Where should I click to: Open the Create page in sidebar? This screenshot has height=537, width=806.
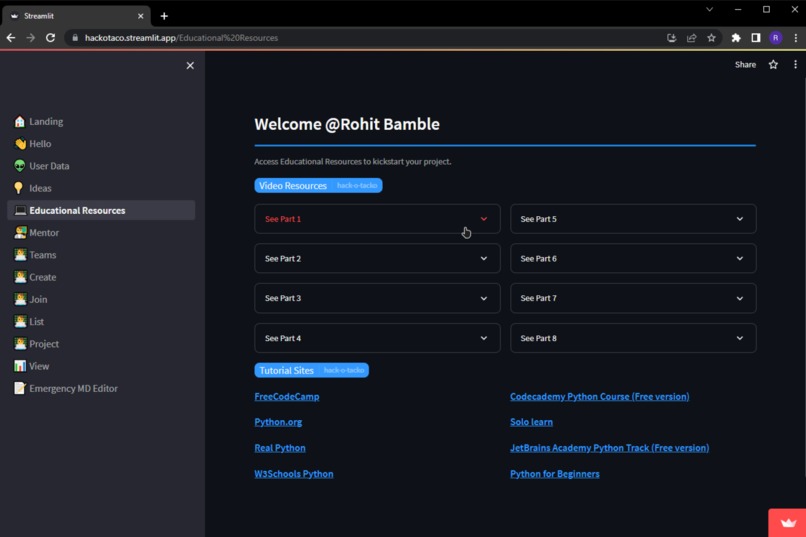[101, 277]
